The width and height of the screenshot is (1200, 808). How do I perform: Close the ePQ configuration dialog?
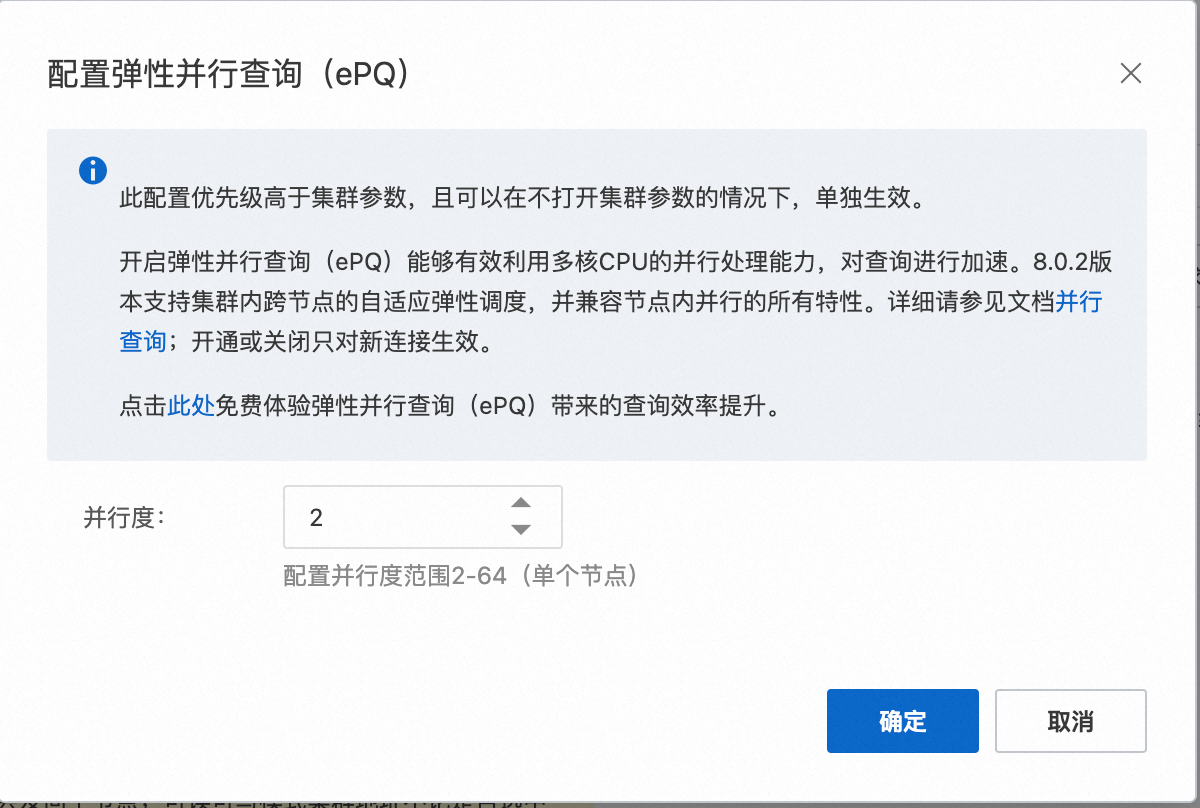pyautogui.click(x=1131, y=73)
